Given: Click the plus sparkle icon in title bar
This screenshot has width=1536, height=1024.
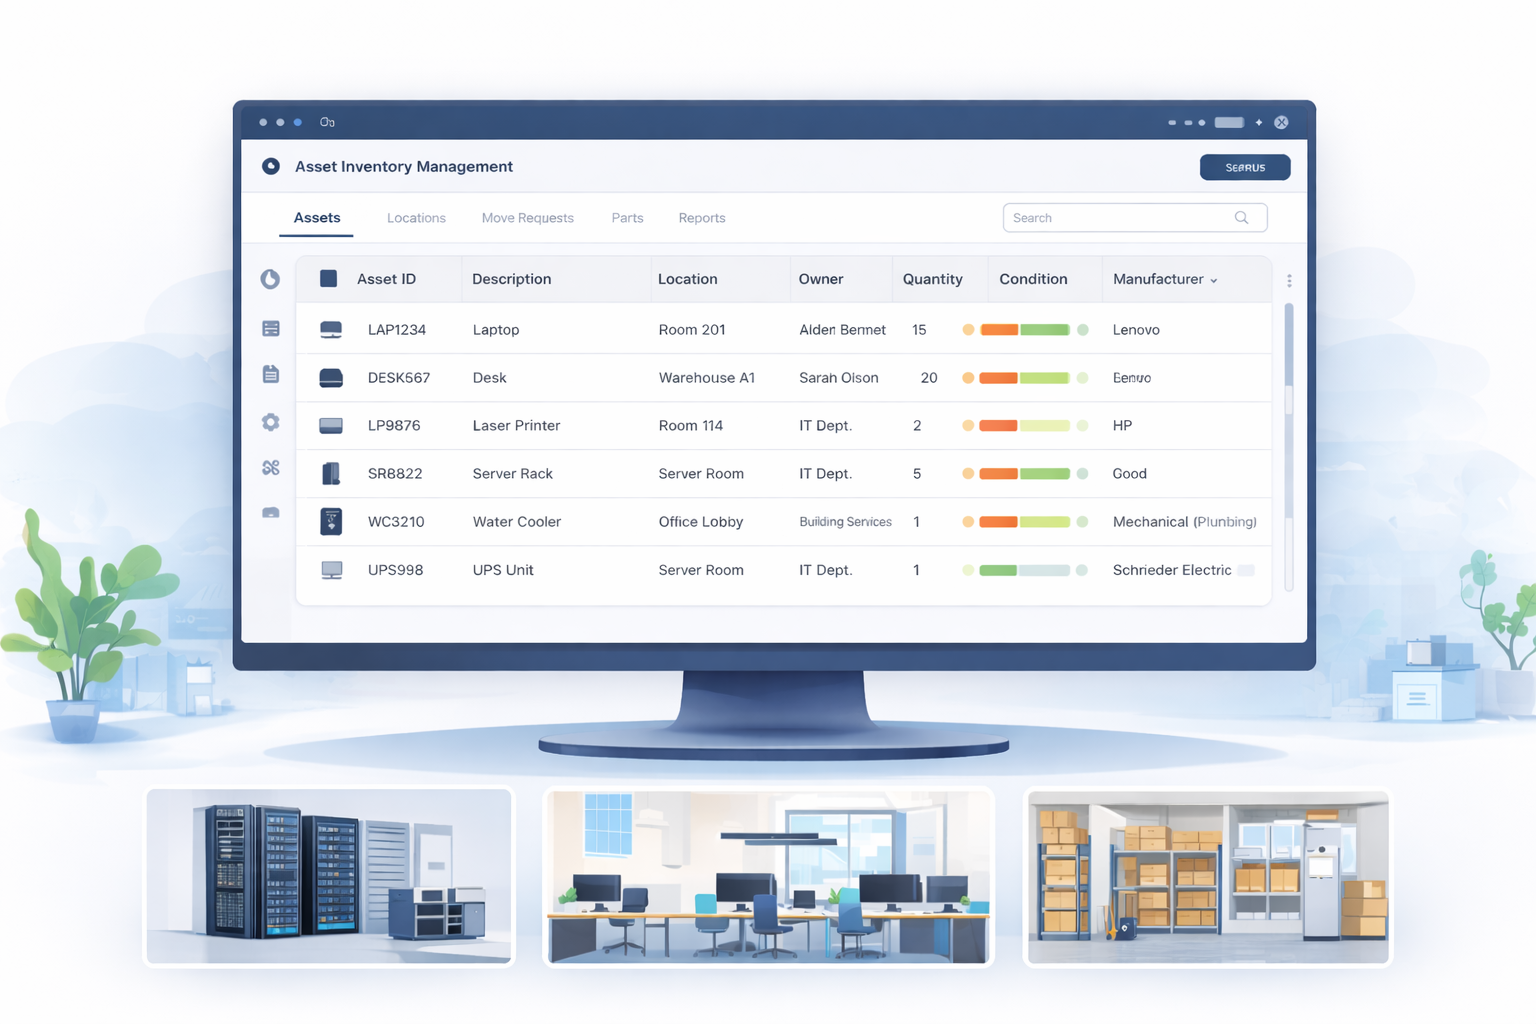Looking at the screenshot, I should click(1259, 122).
